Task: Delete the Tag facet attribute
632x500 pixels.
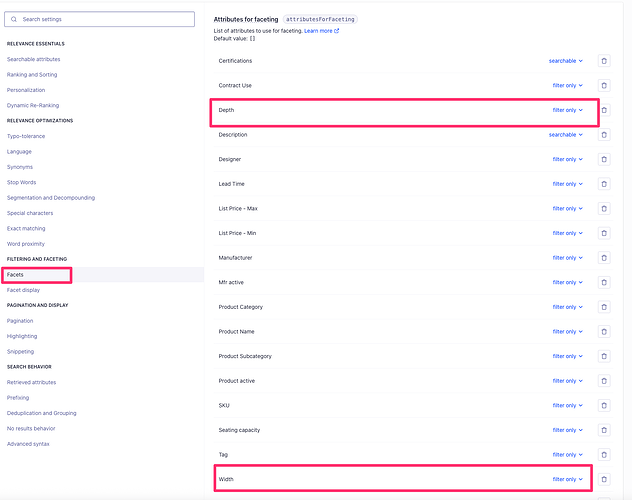Action: [x=604, y=454]
